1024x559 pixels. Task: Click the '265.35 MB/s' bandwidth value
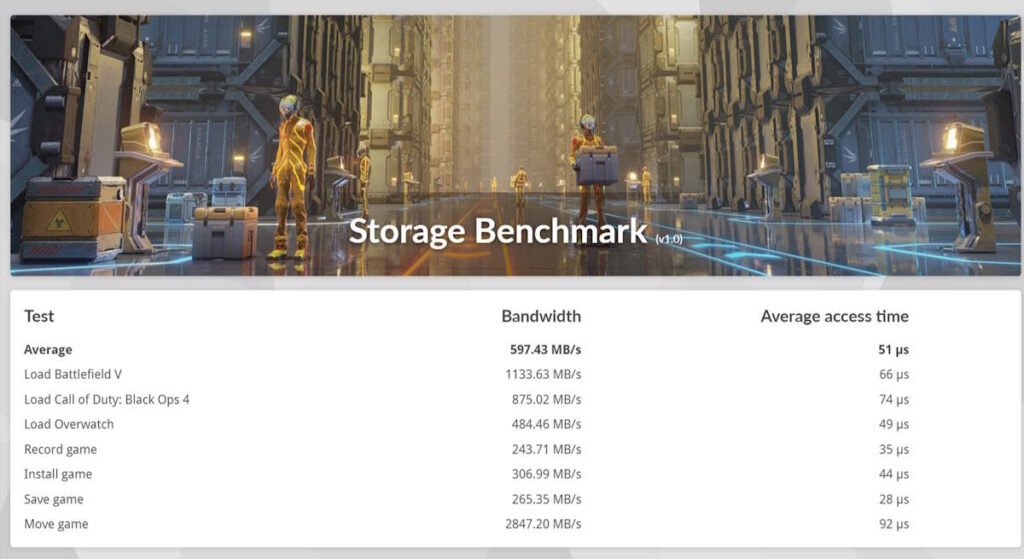(x=546, y=499)
